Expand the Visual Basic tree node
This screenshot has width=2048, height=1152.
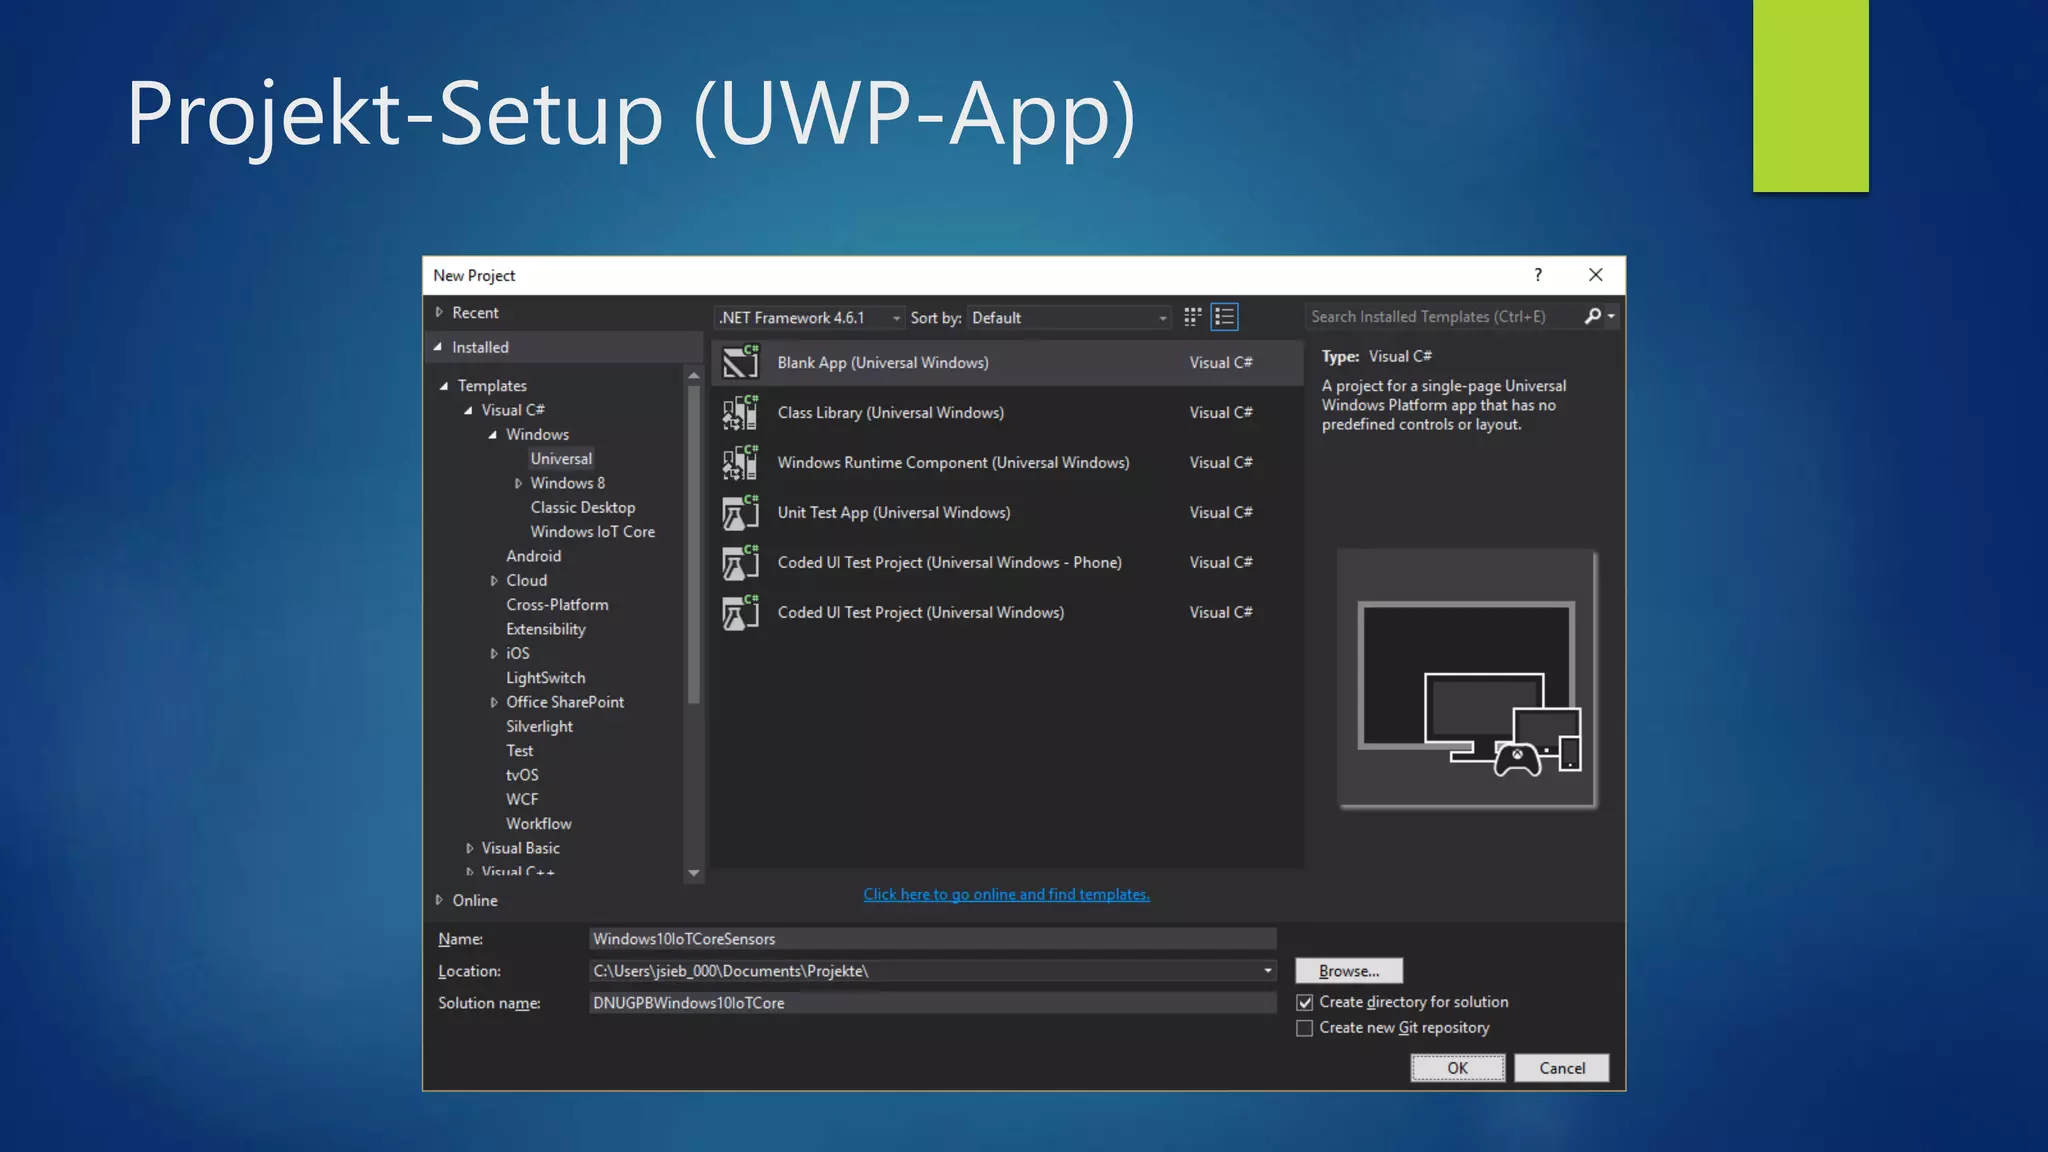(469, 848)
